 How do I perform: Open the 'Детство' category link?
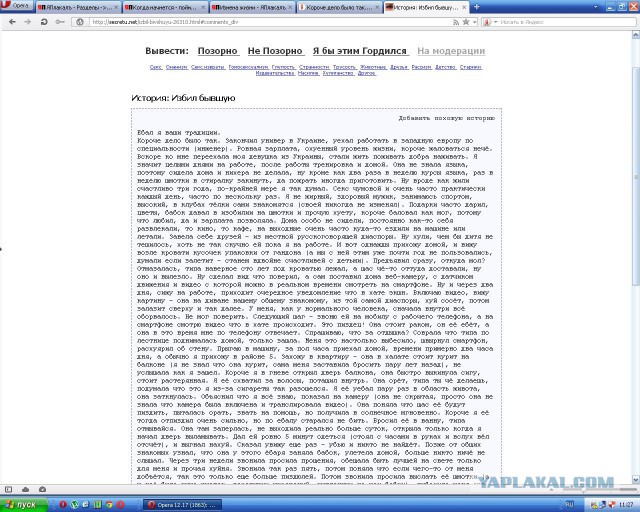tap(445, 67)
